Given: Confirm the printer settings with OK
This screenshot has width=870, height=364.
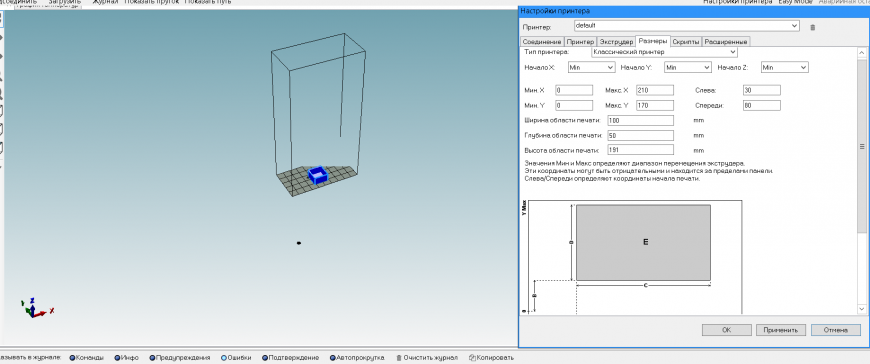Looking at the screenshot, I should pos(726,330).
